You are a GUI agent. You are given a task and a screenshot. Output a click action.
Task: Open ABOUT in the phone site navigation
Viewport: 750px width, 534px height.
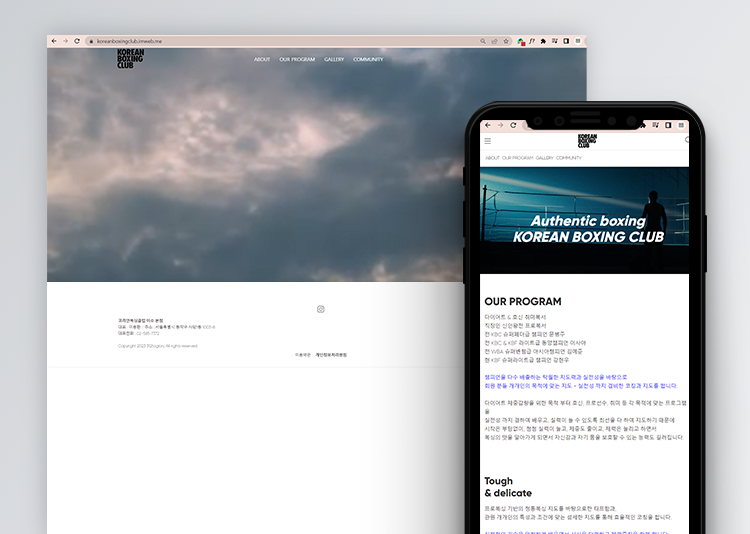point(492,158)
